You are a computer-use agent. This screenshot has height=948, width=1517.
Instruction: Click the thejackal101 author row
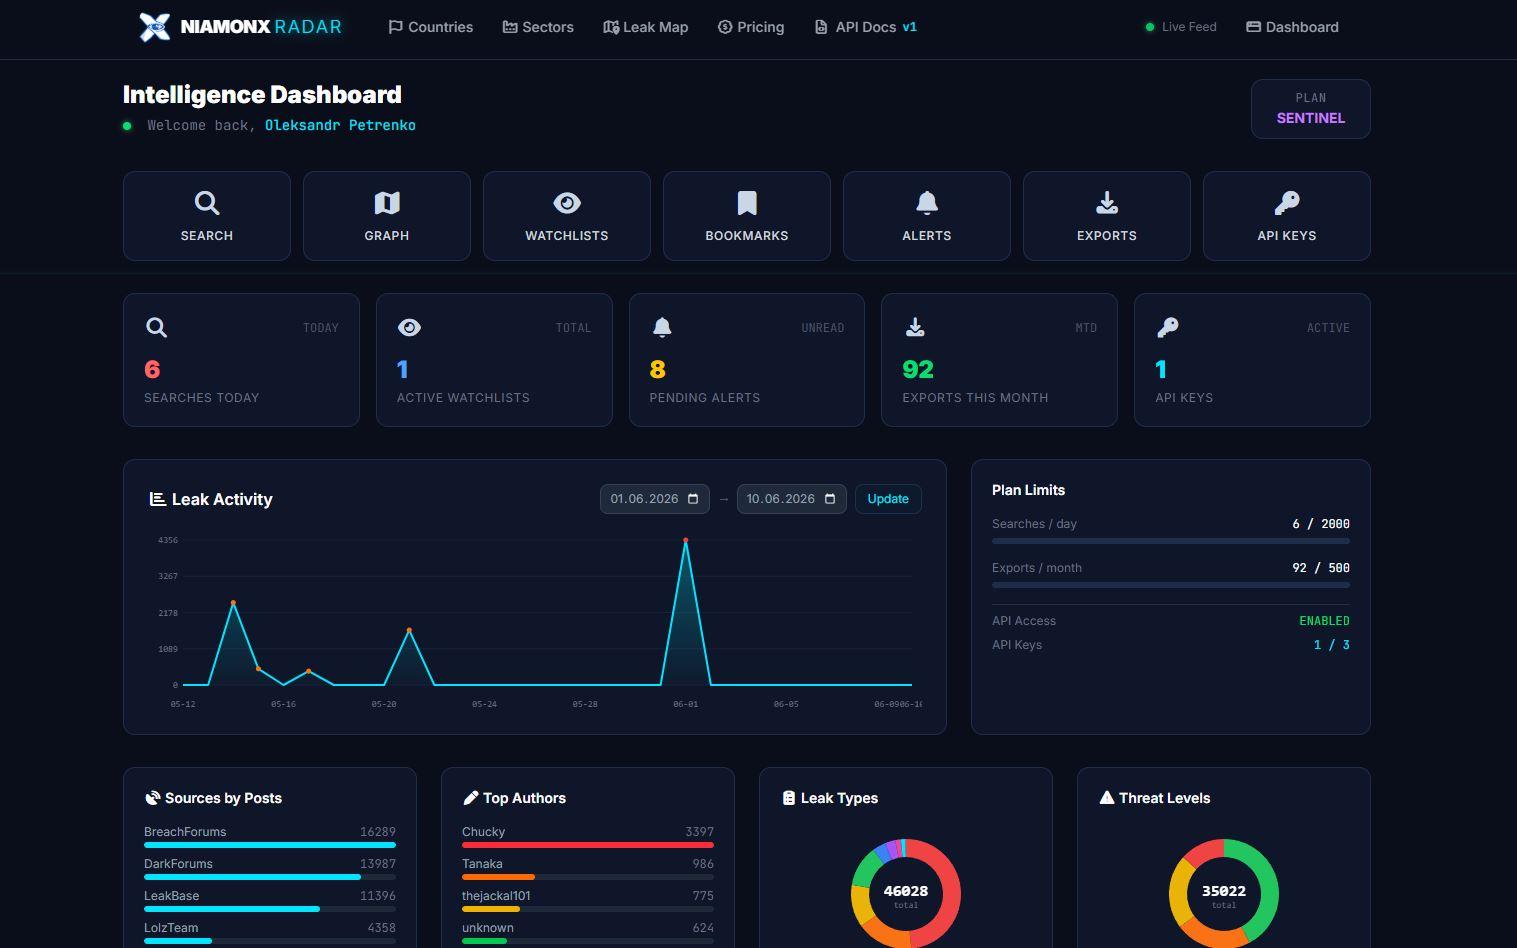(588, 901)
